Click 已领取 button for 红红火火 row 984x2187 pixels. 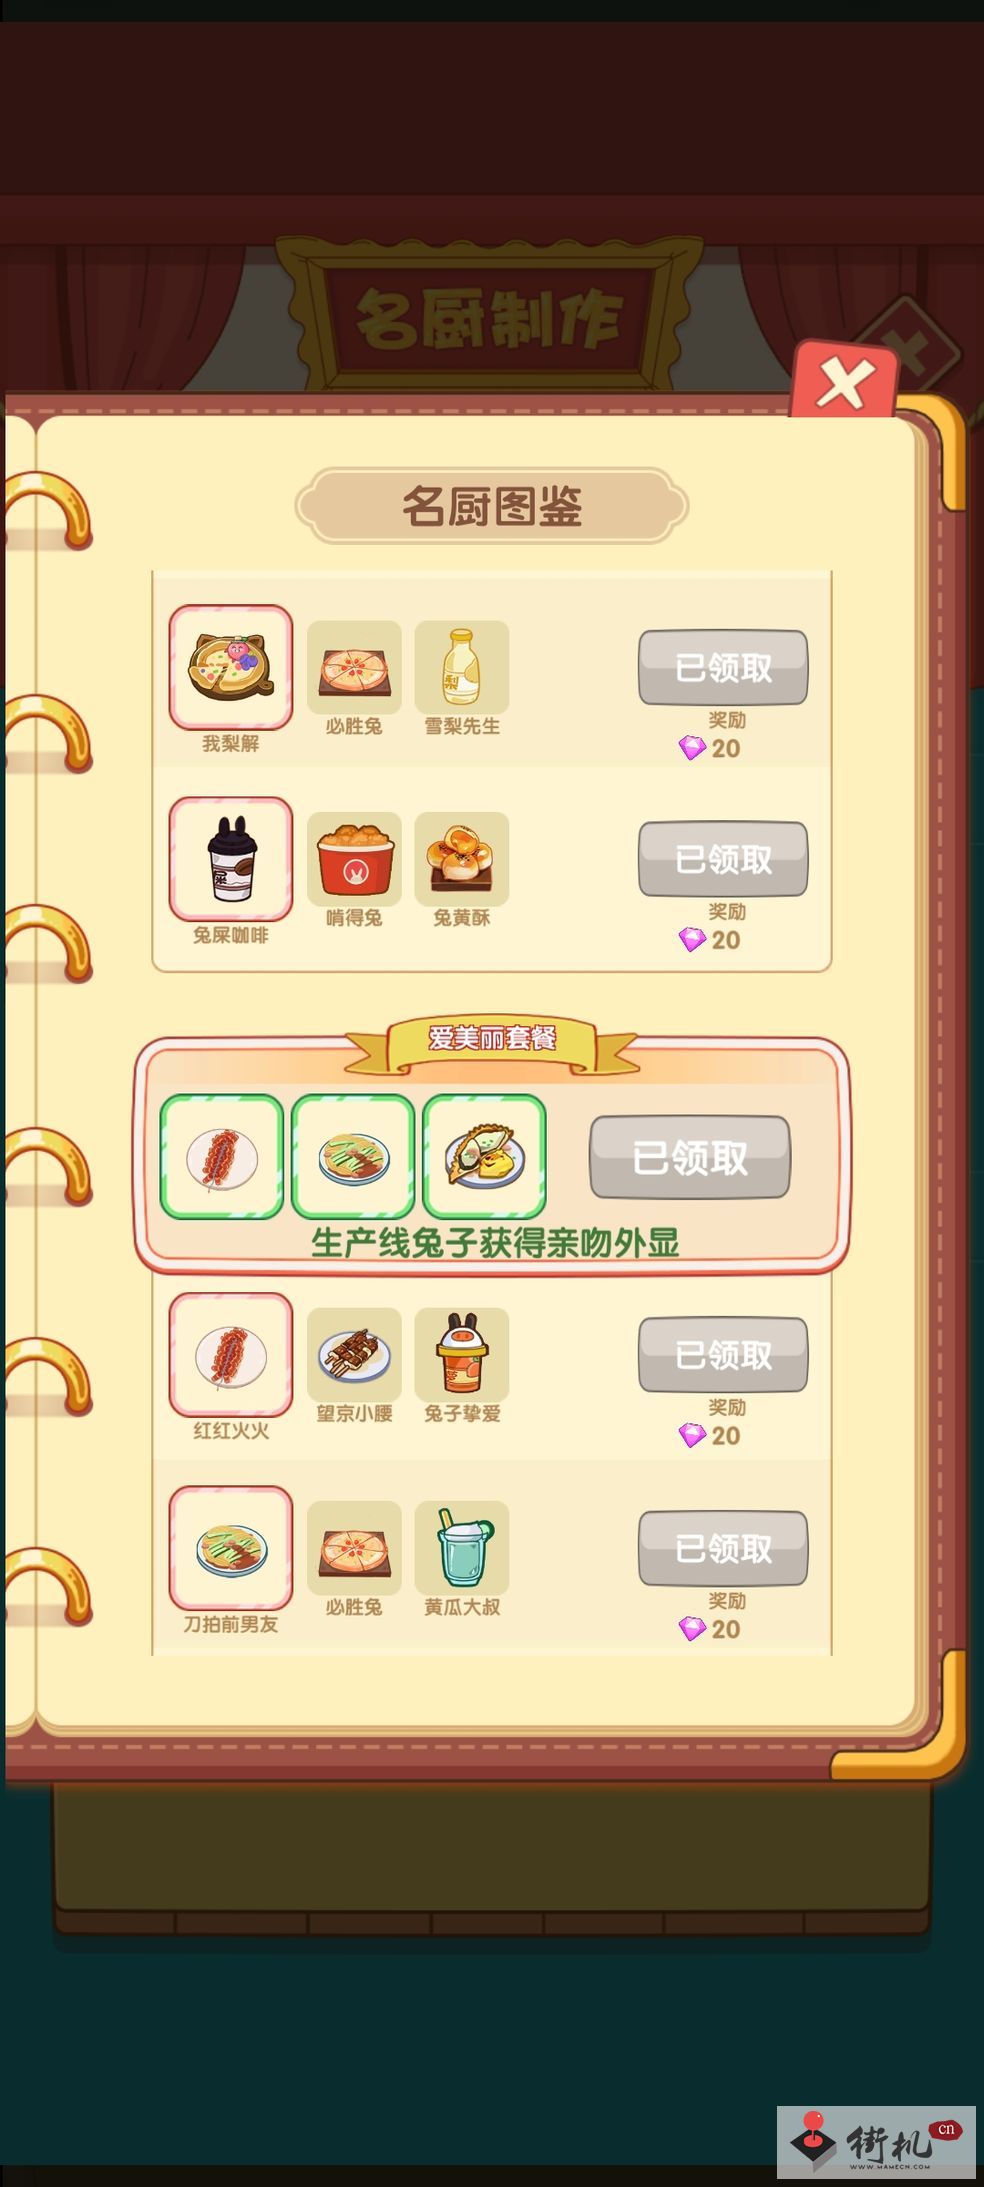723,1355
